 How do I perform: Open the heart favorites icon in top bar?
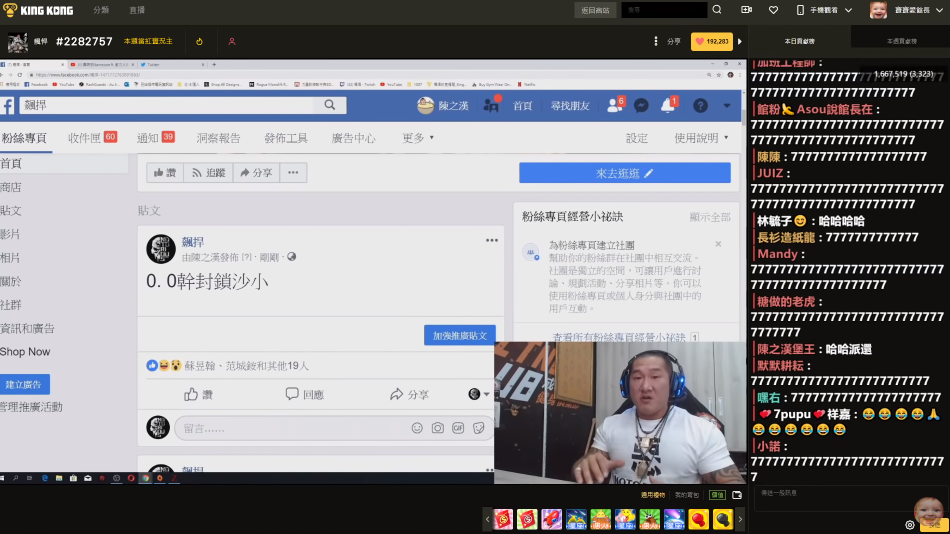[x=773, y=10]
